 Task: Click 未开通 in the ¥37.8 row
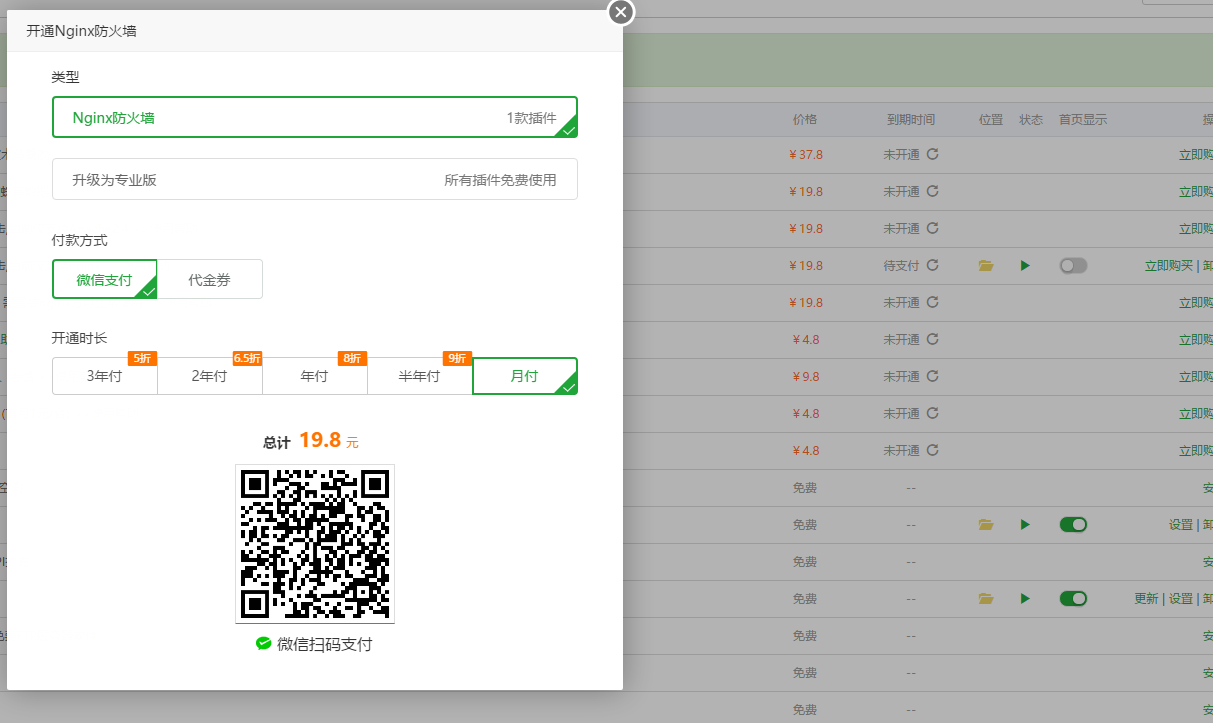pos(901,154)
